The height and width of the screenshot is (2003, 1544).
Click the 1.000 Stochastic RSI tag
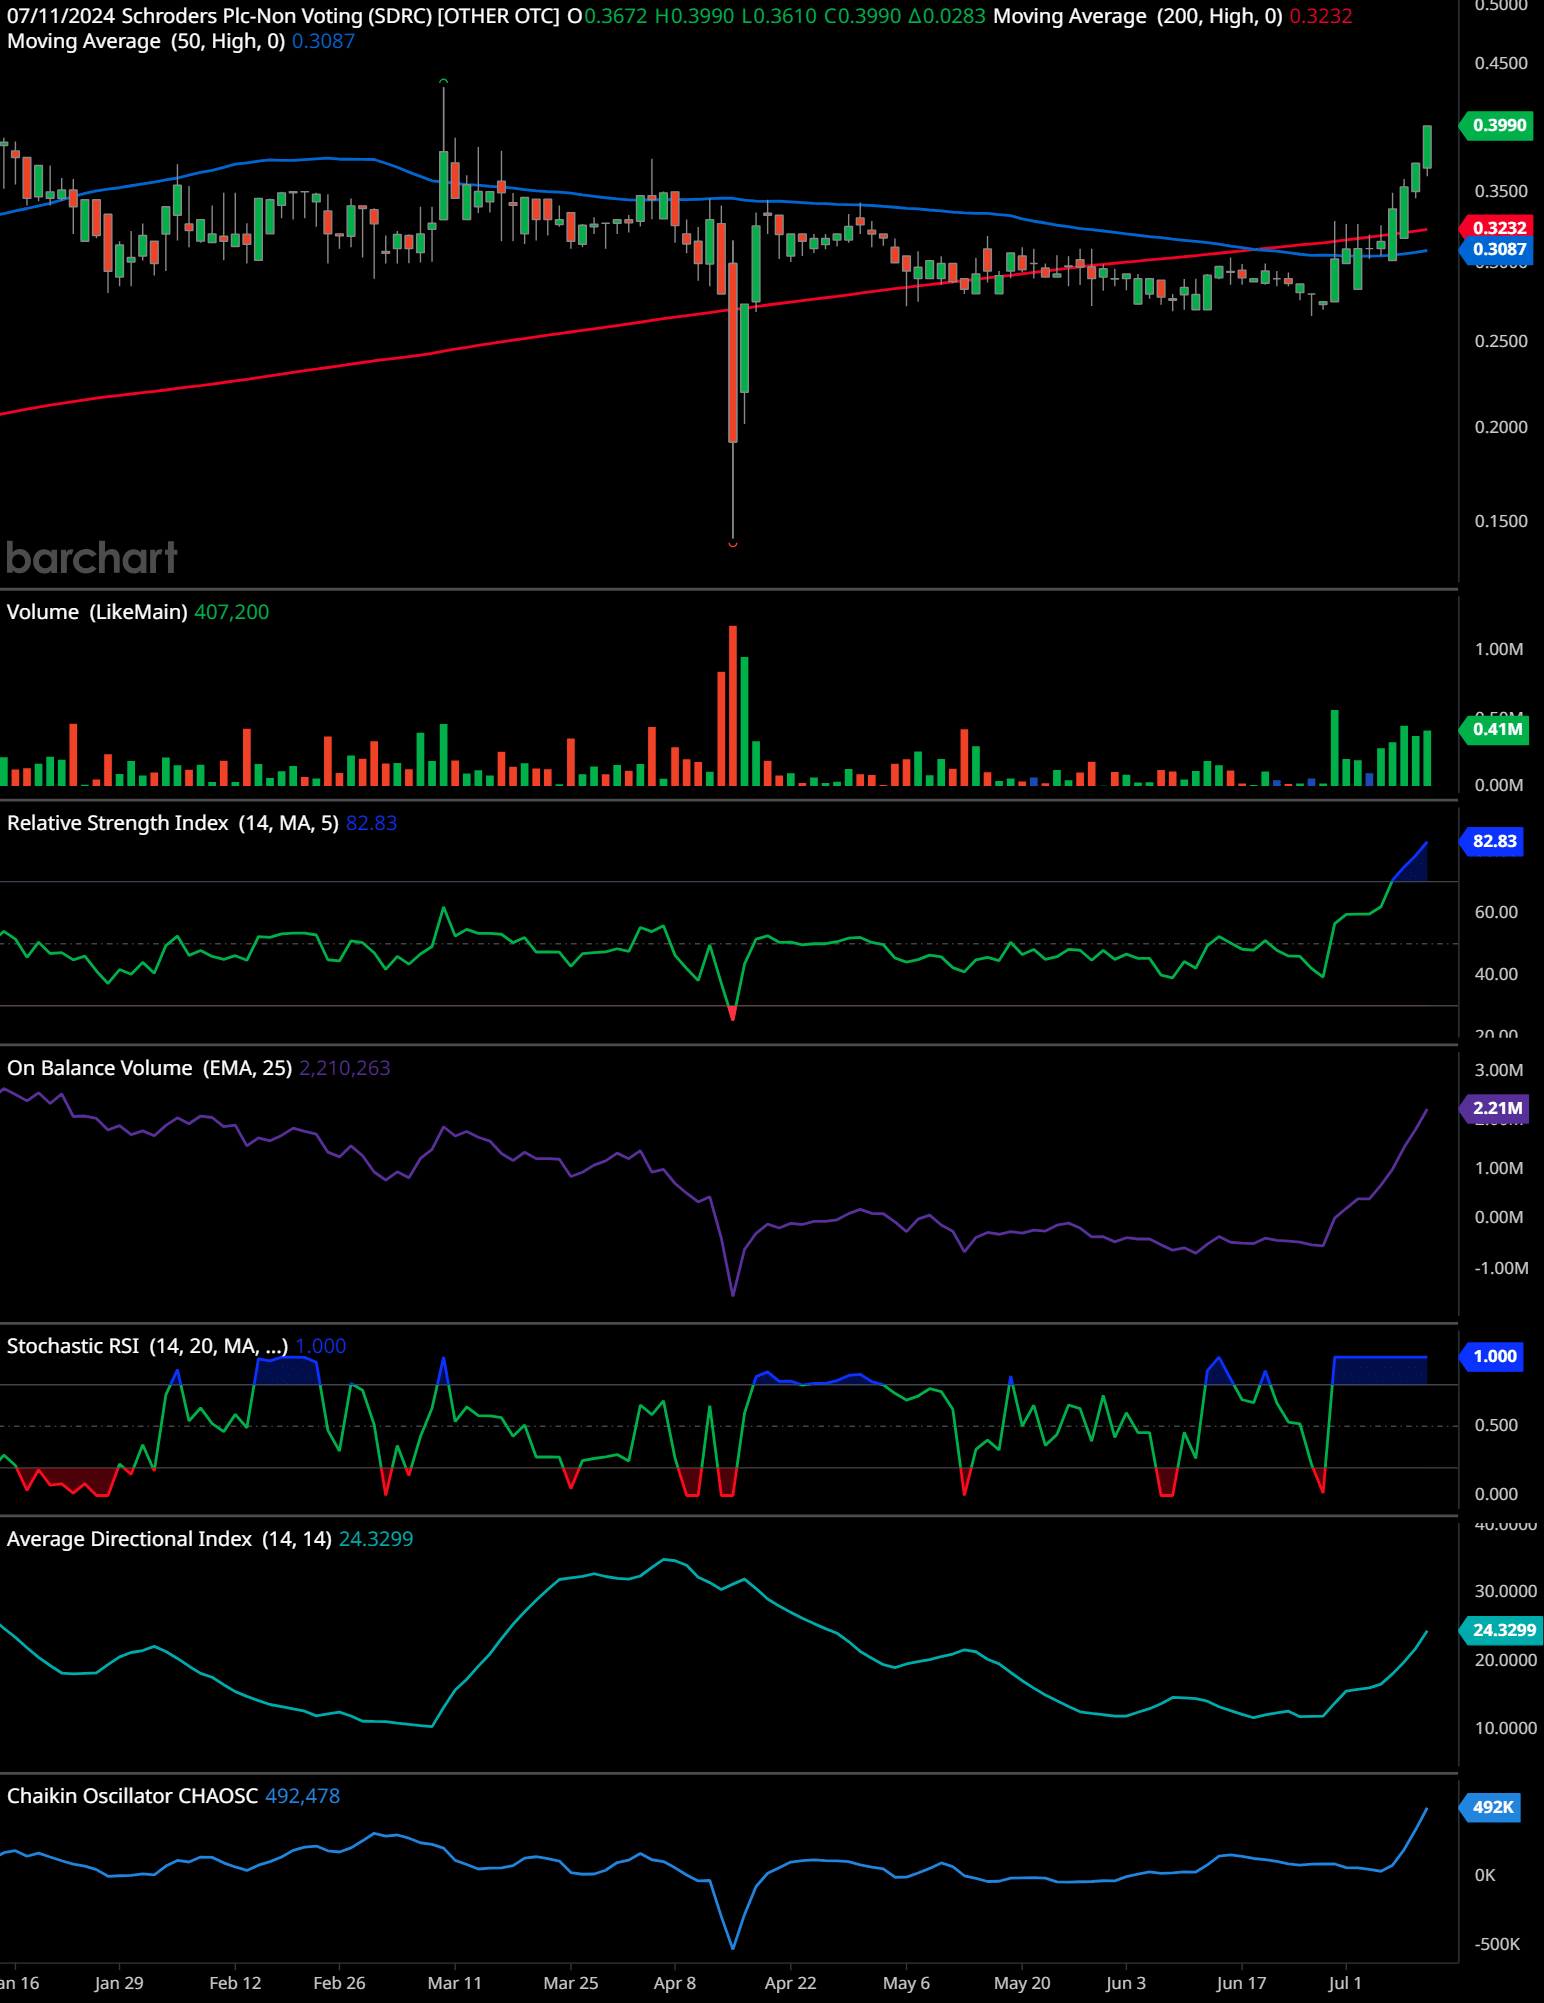pyautogui.click(x=1492, y=1356)
